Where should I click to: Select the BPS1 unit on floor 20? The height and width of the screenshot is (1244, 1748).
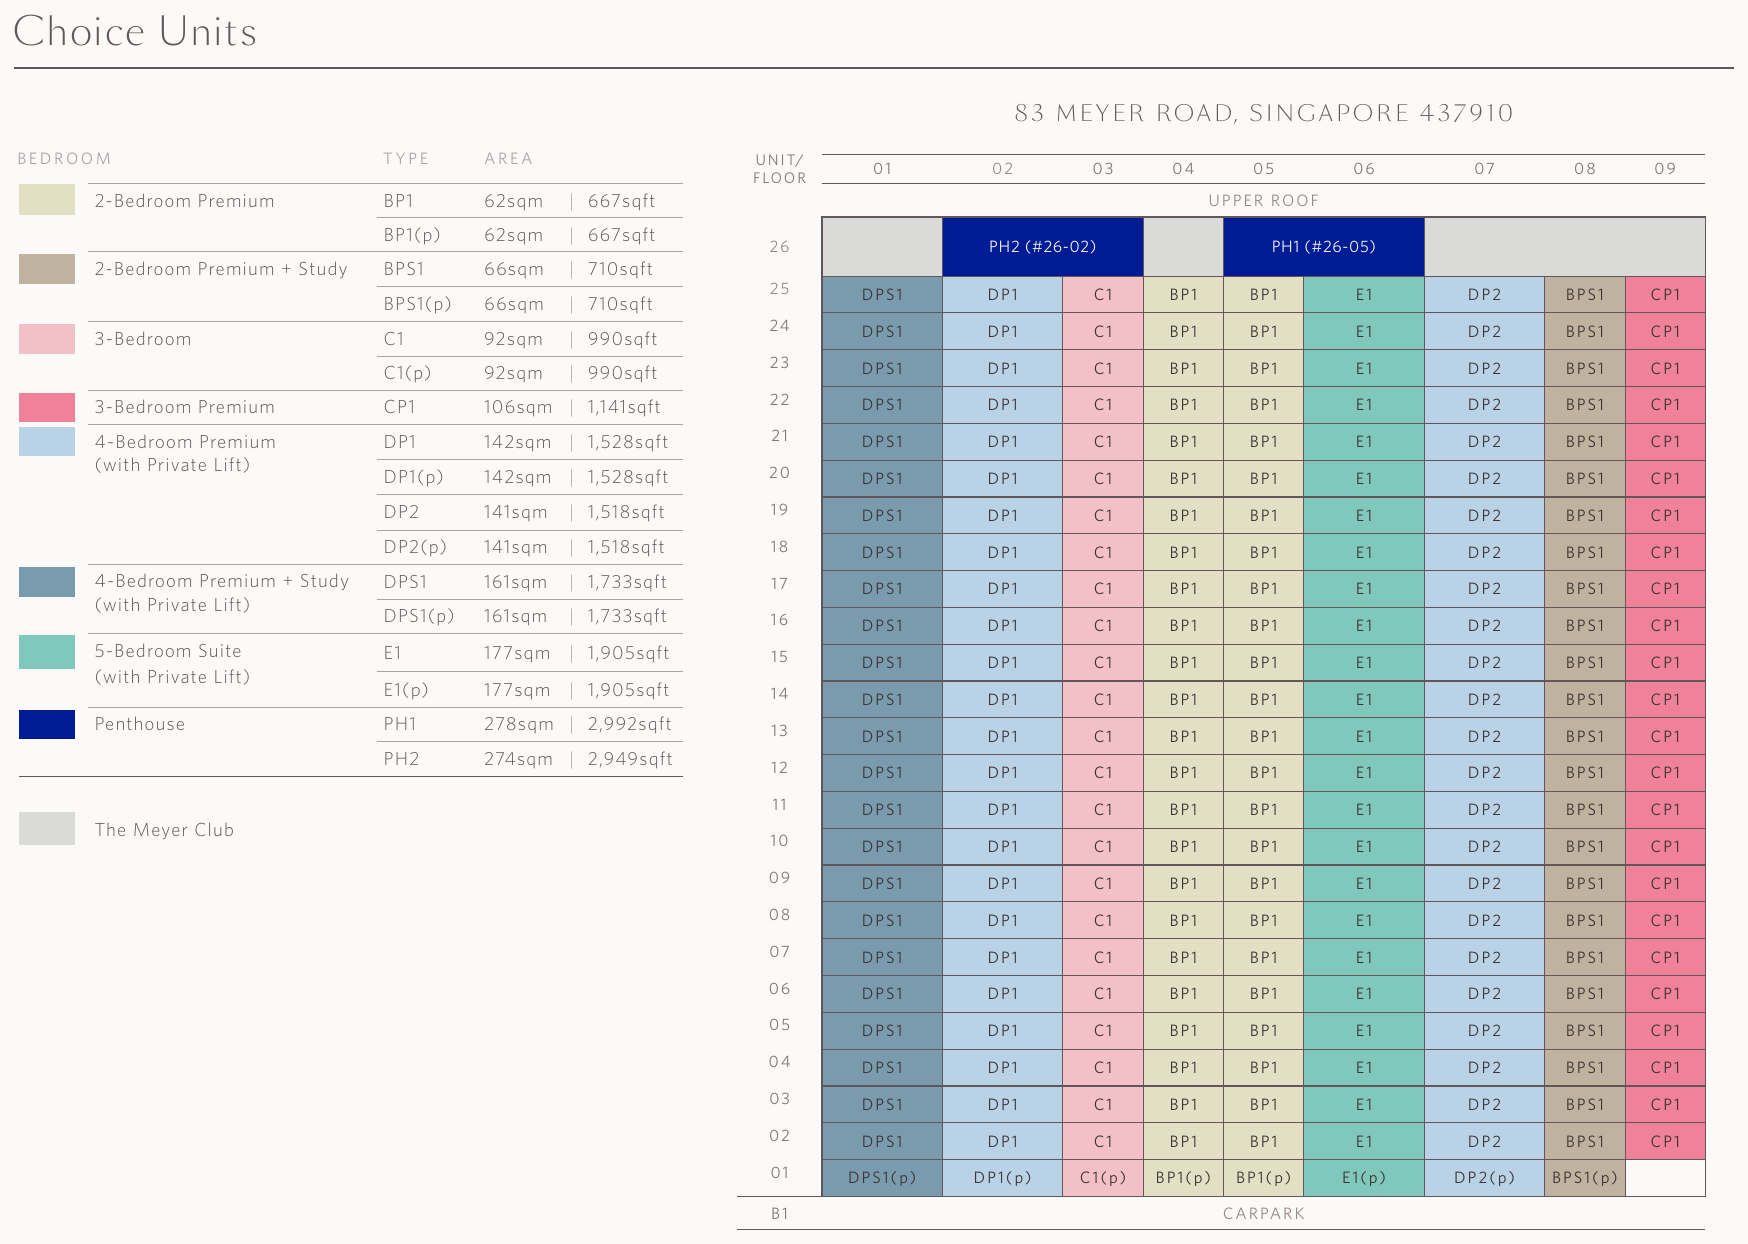1585,479
